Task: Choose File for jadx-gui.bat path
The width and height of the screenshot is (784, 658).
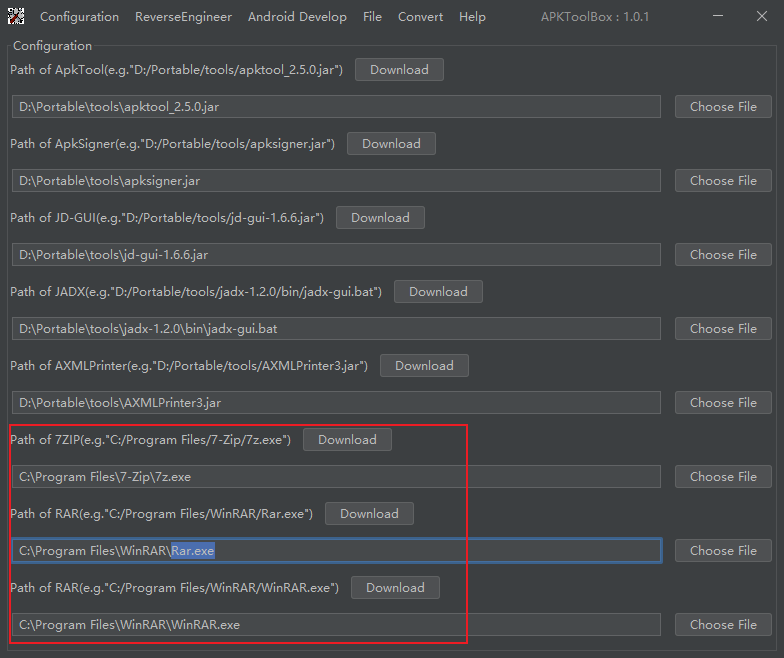Action: click(x=723, y=328)
